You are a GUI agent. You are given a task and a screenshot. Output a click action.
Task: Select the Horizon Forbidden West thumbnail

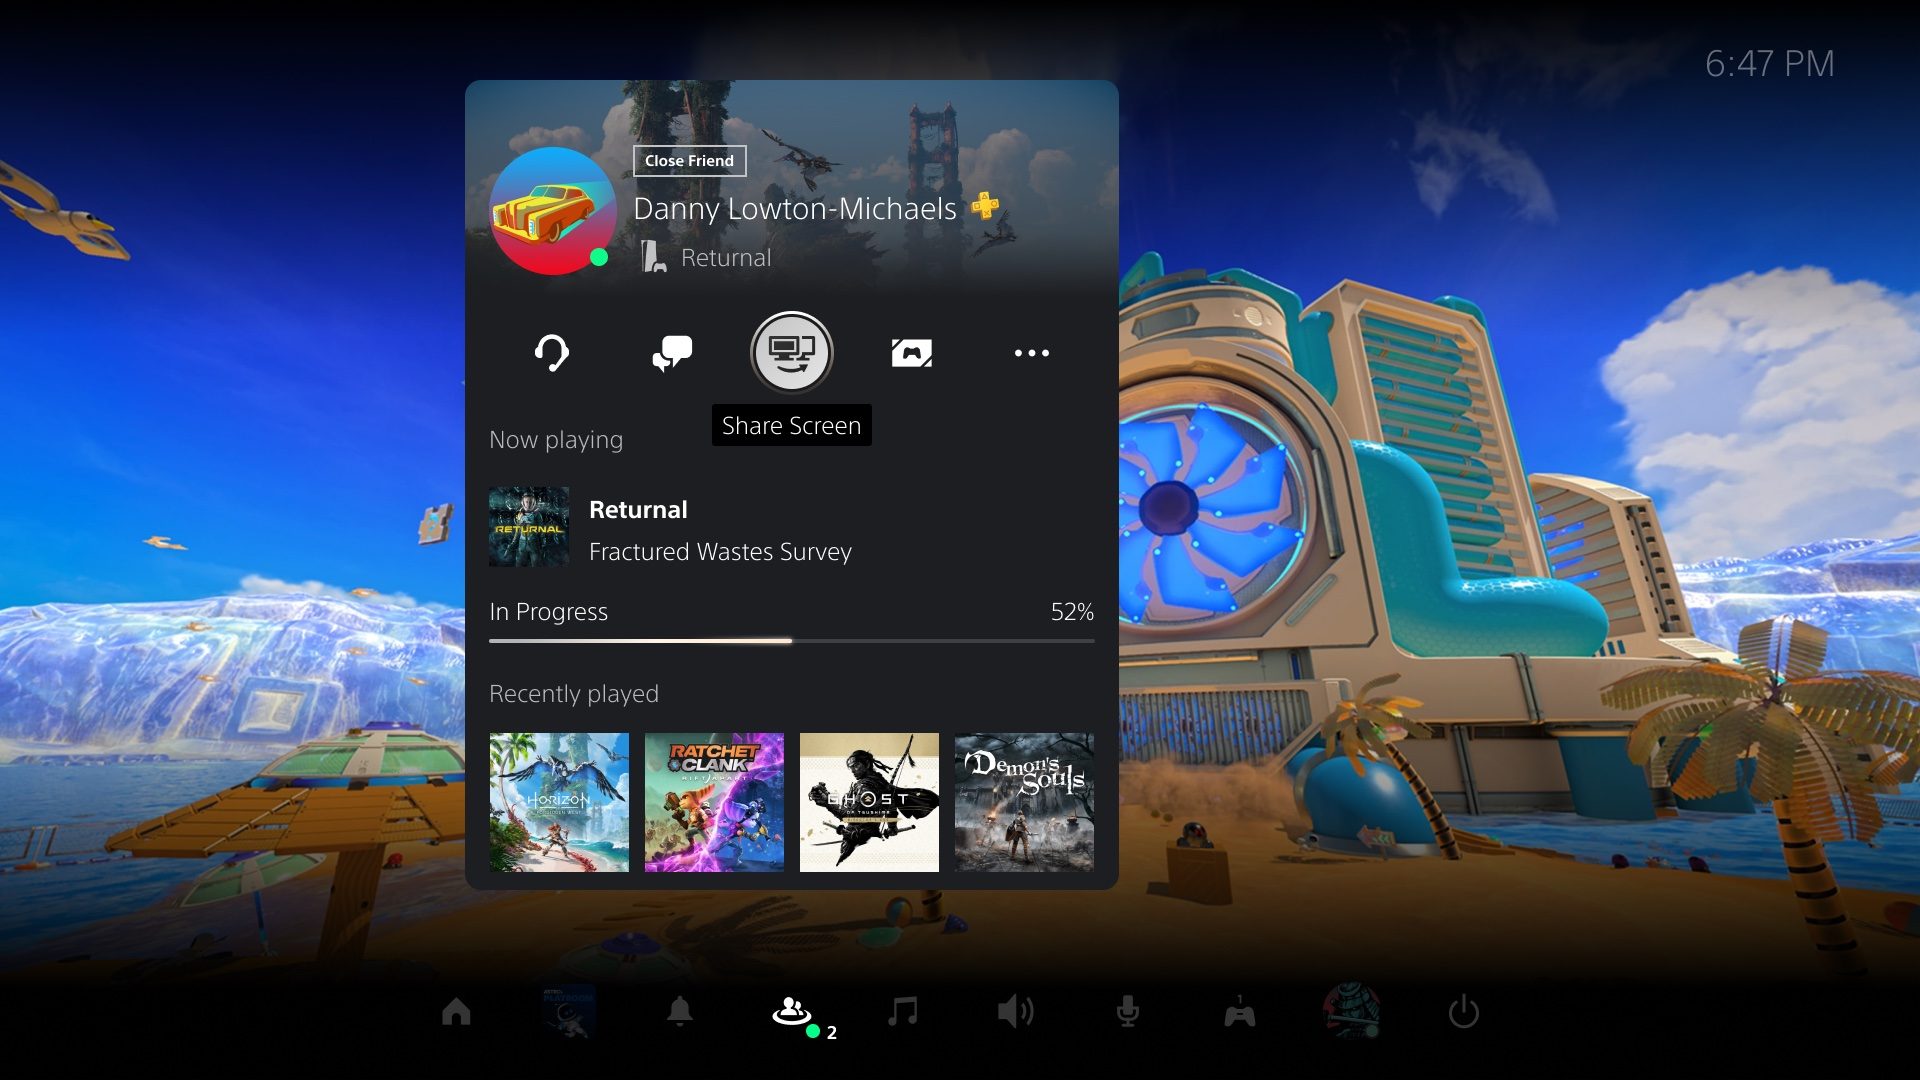coord(559,802)
